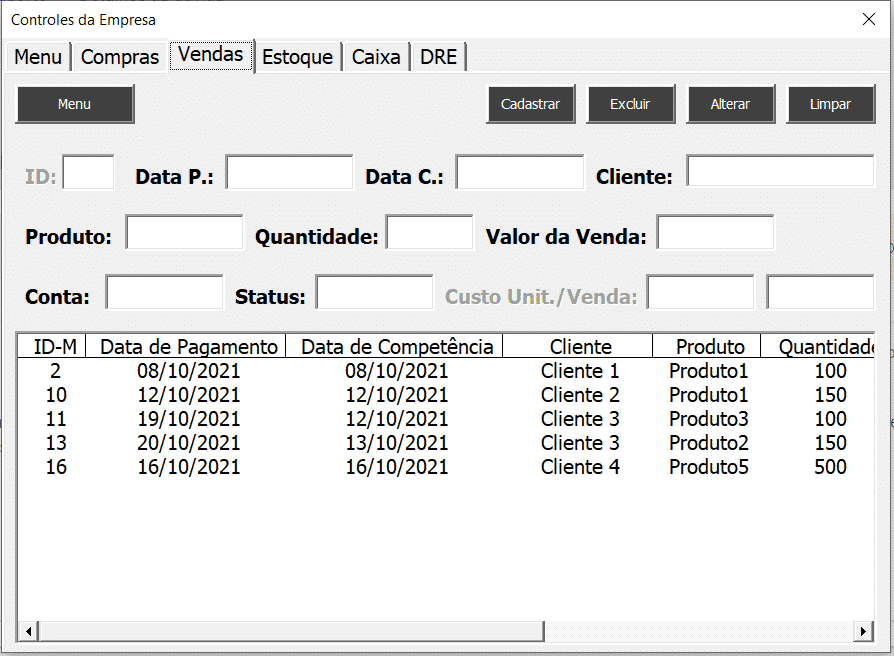Click payment date 19/10/2021
This screenshot has height=656, width=894.
tap(189, 419)
